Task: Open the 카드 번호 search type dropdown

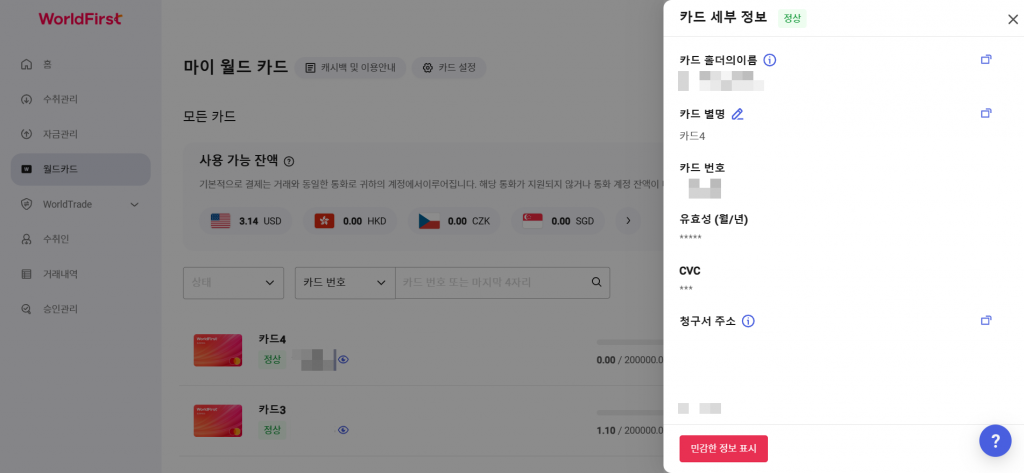Action: click(x=345, y=283)
